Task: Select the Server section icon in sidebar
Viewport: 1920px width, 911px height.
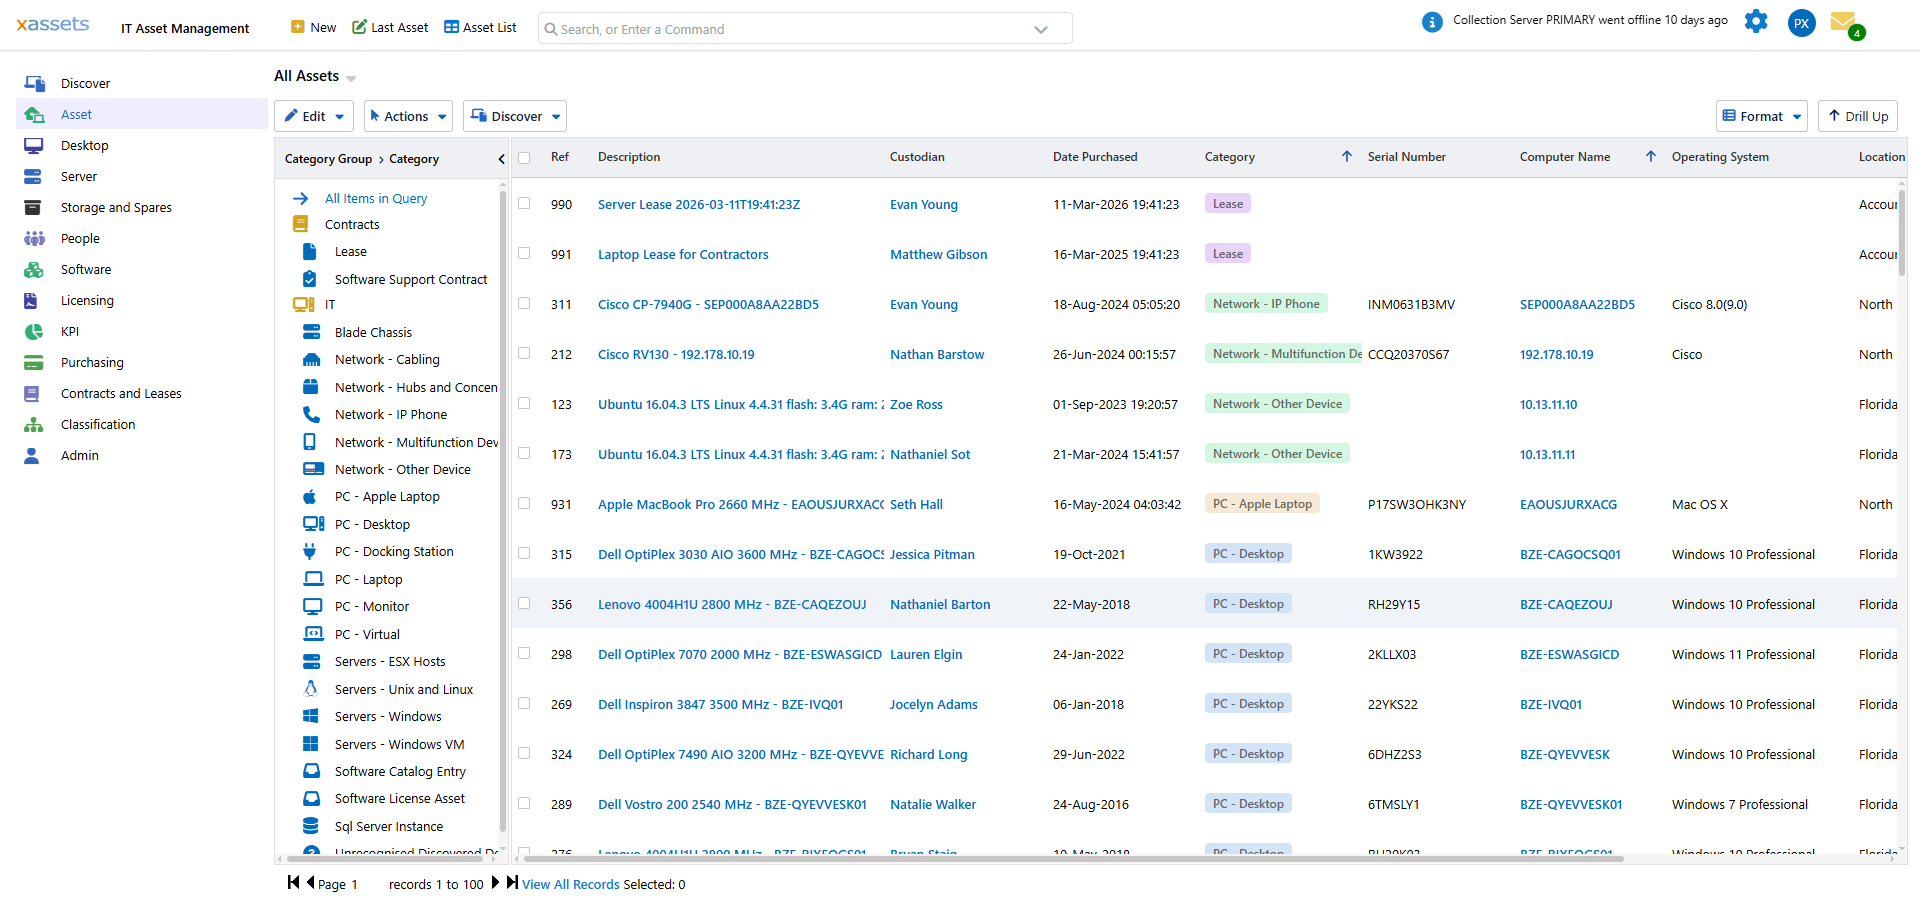Action: tap(34, 176)
